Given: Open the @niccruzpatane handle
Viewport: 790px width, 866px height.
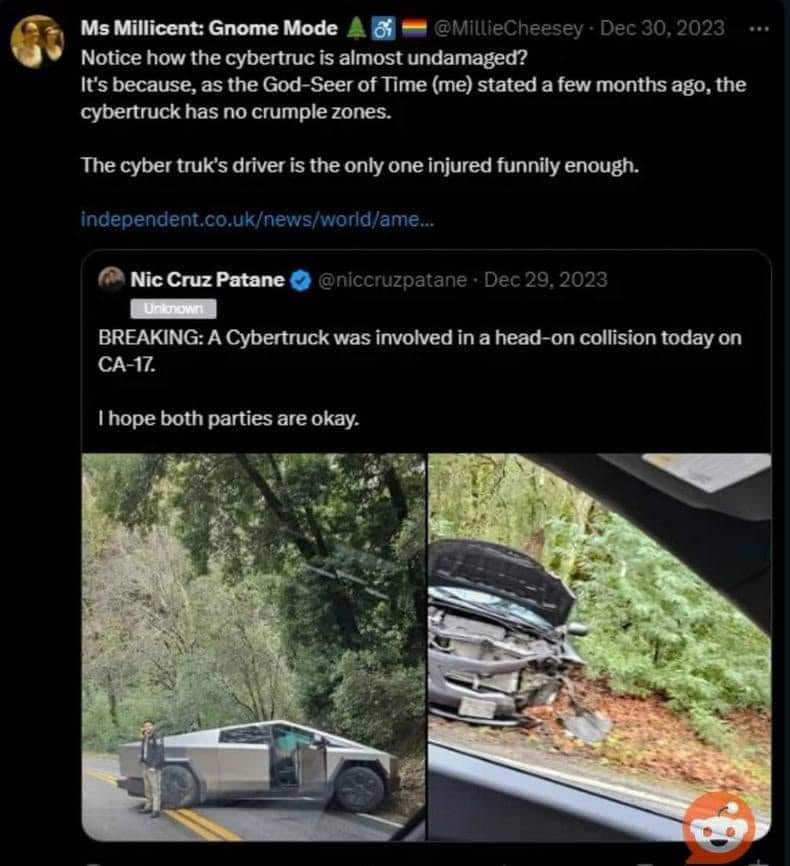Looking at the screenshot, I should [x=391, y=281].
